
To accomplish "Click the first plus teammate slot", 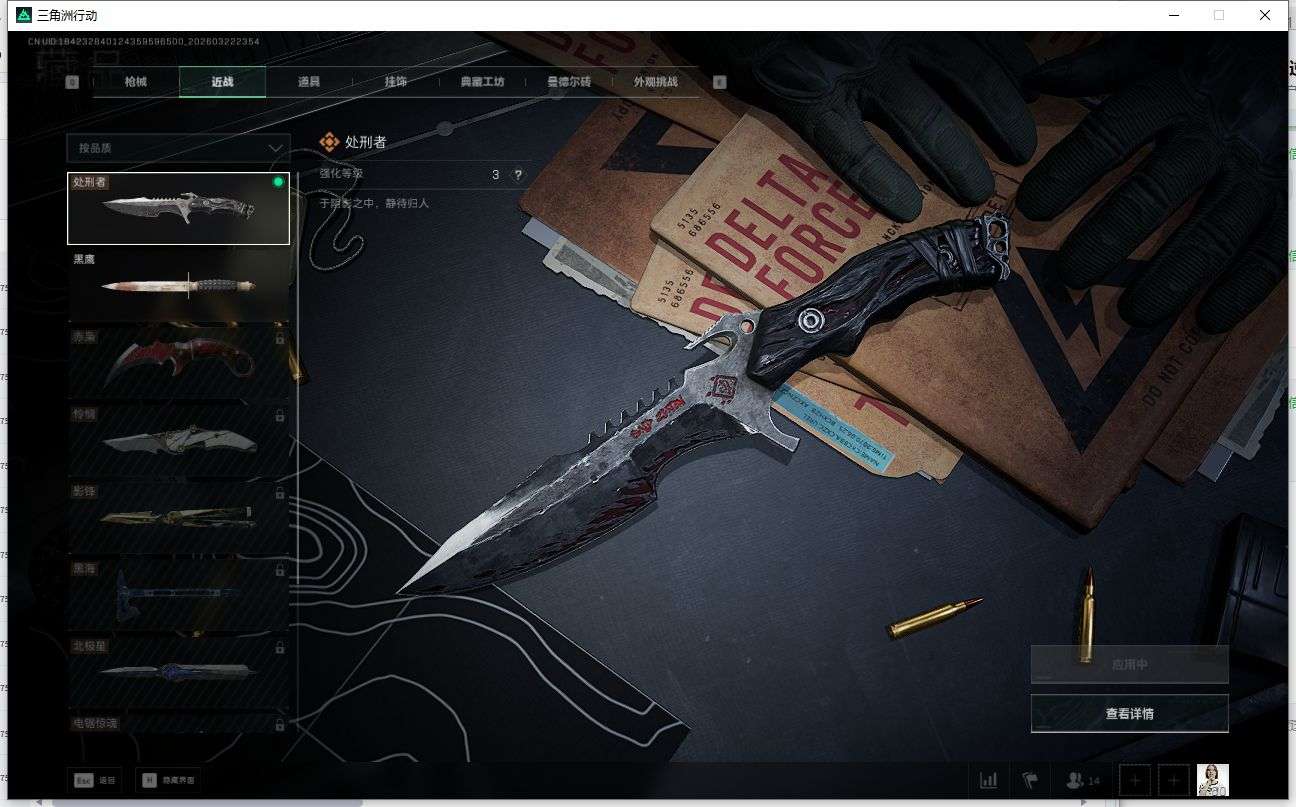I will (x=1135, y=780).
